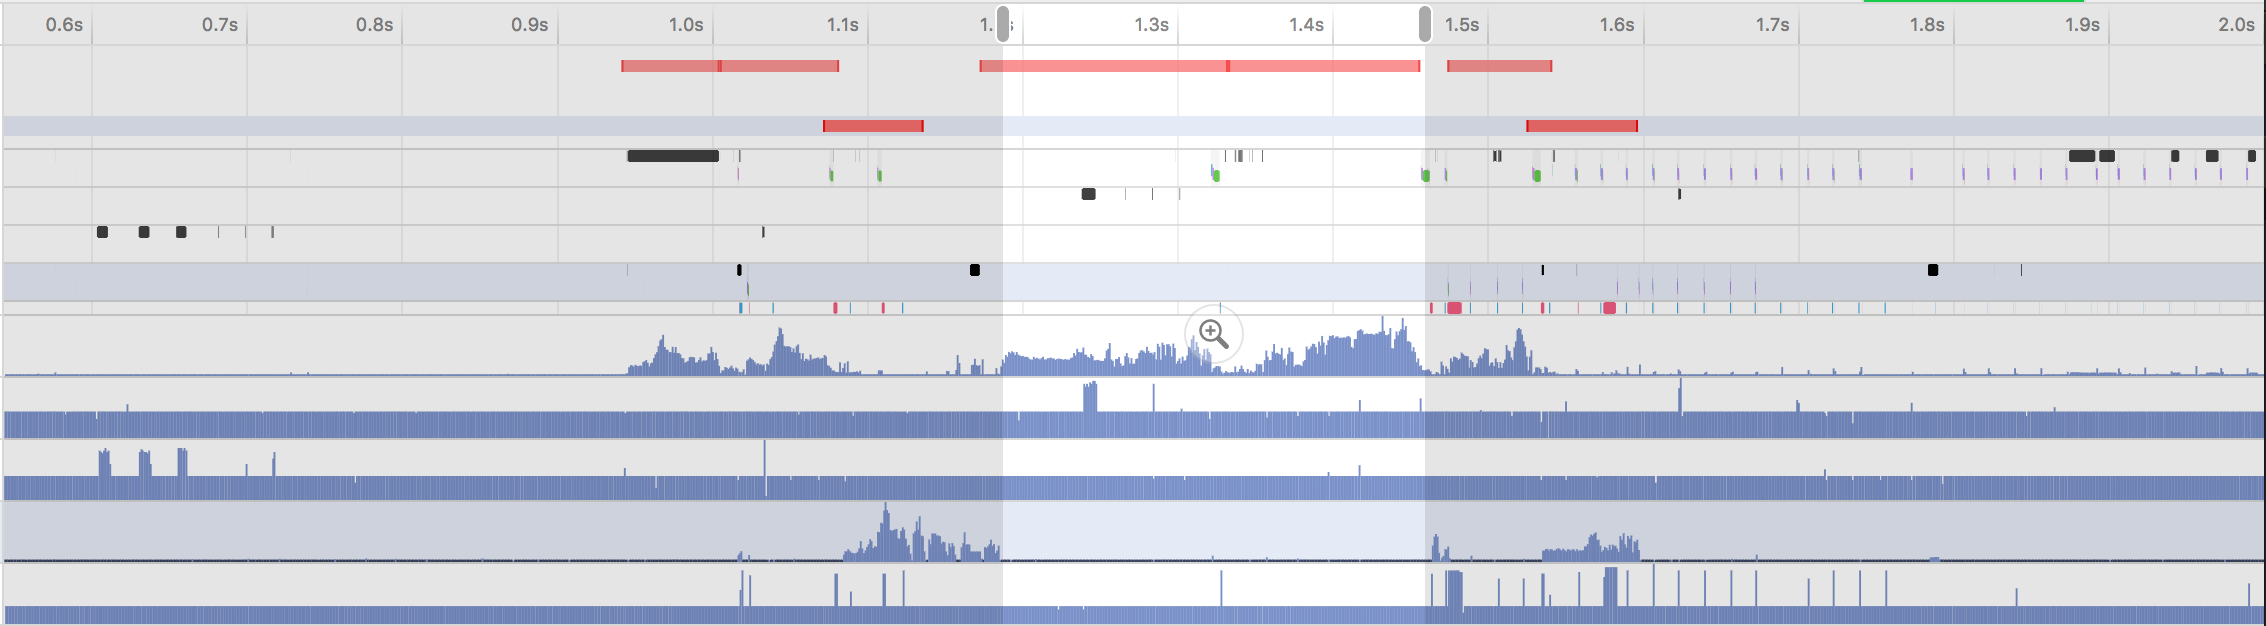Viewport: 2266px width, 626px height.
Task: Click the raised block near 1.25s in the second graph
Action: click(1090, 397)
